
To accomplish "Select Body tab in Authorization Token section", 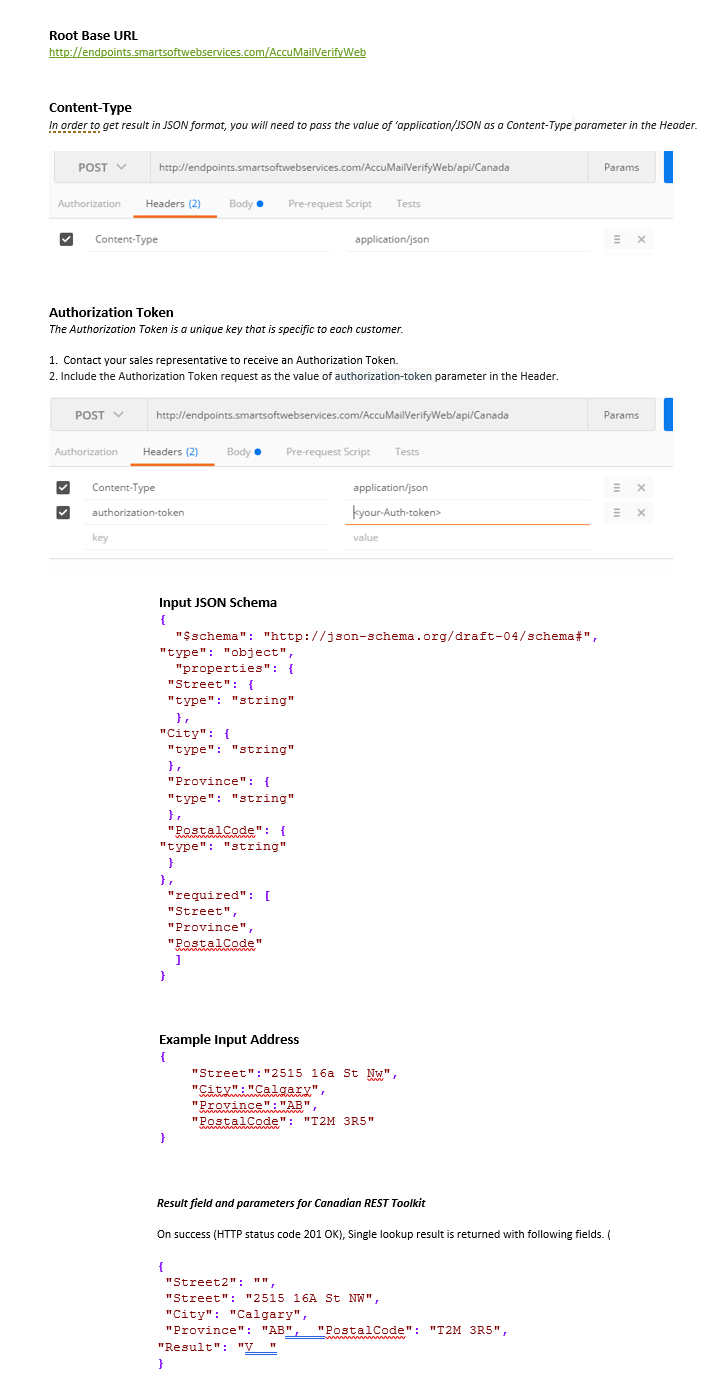I will point(244,452).
